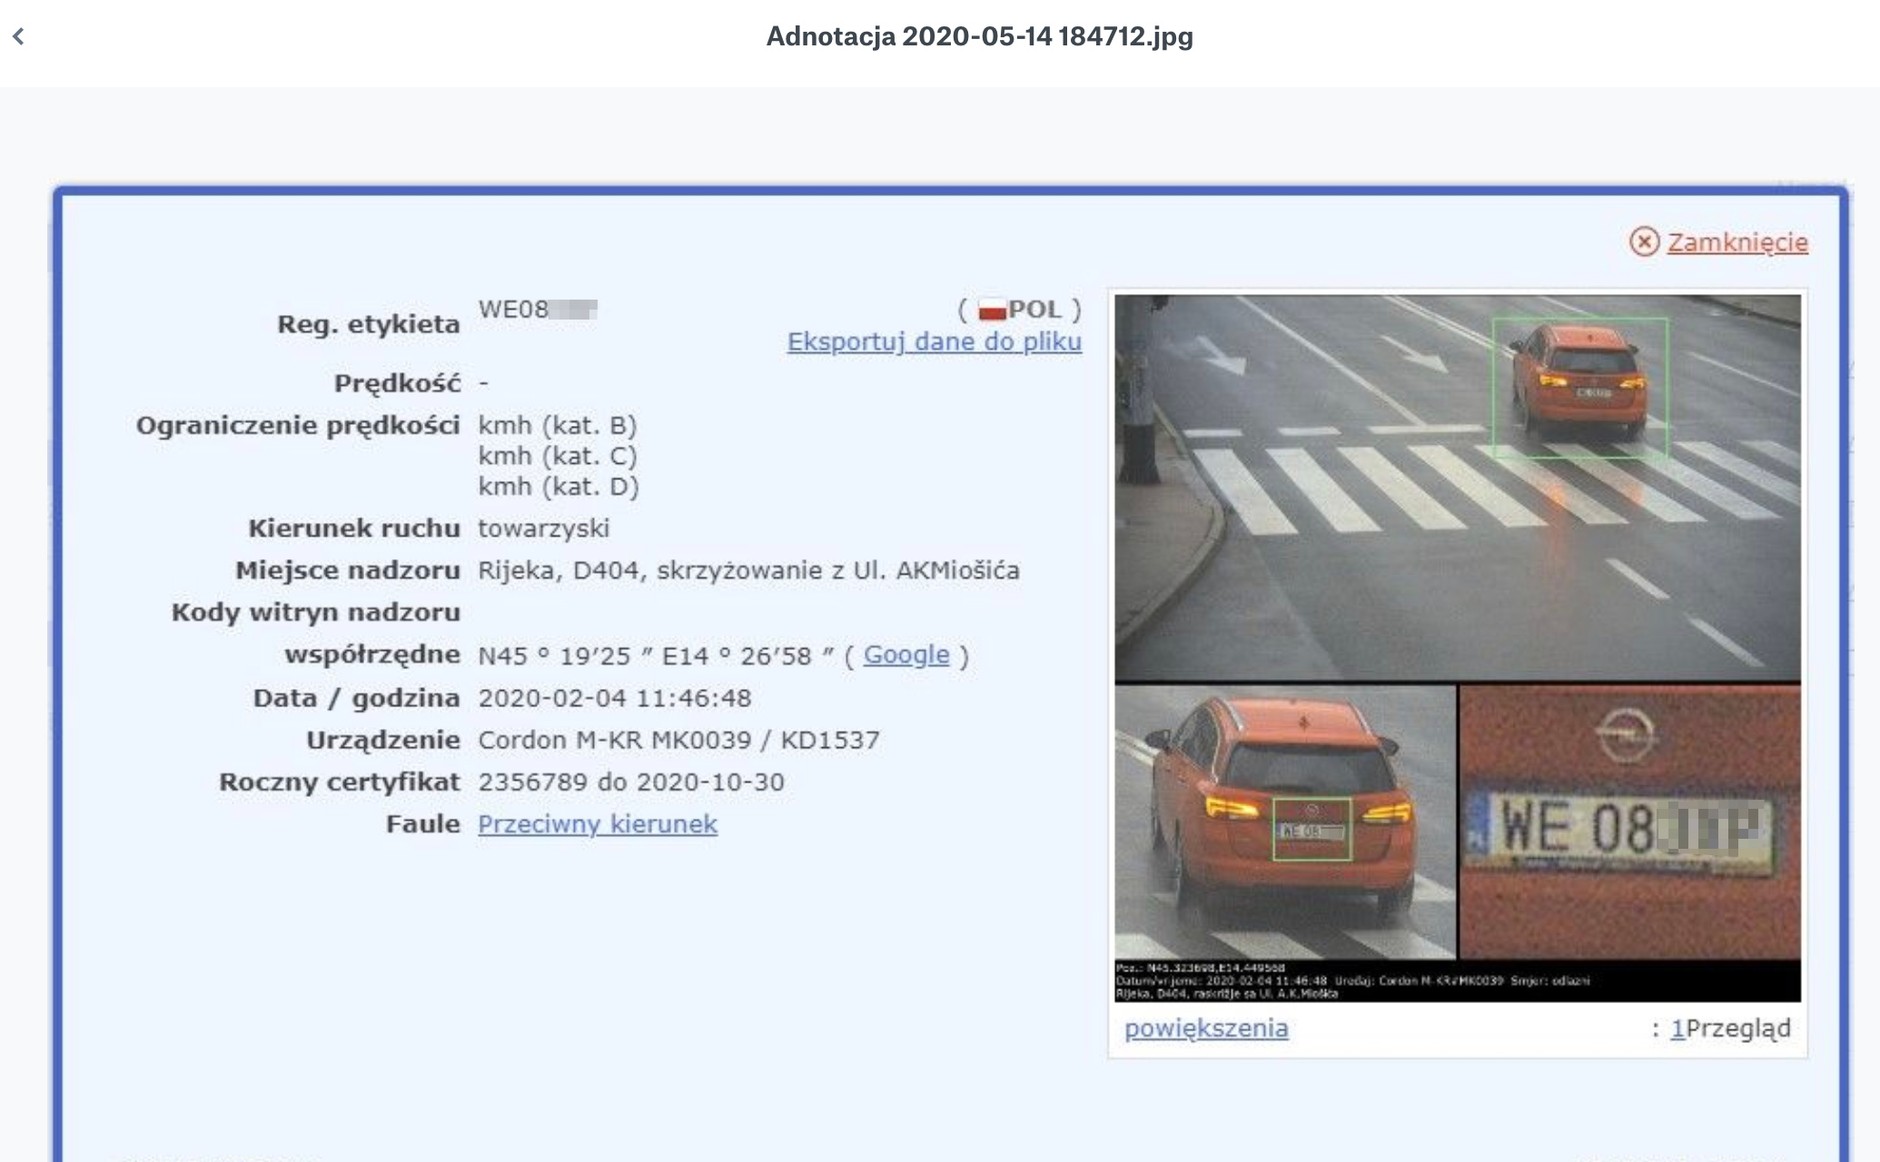Click the file title Adnotacja 2020-05-14 184712.jpg
This screenshot has height=1162, width=1880.
pyautogui.click(x=979, y=37)
